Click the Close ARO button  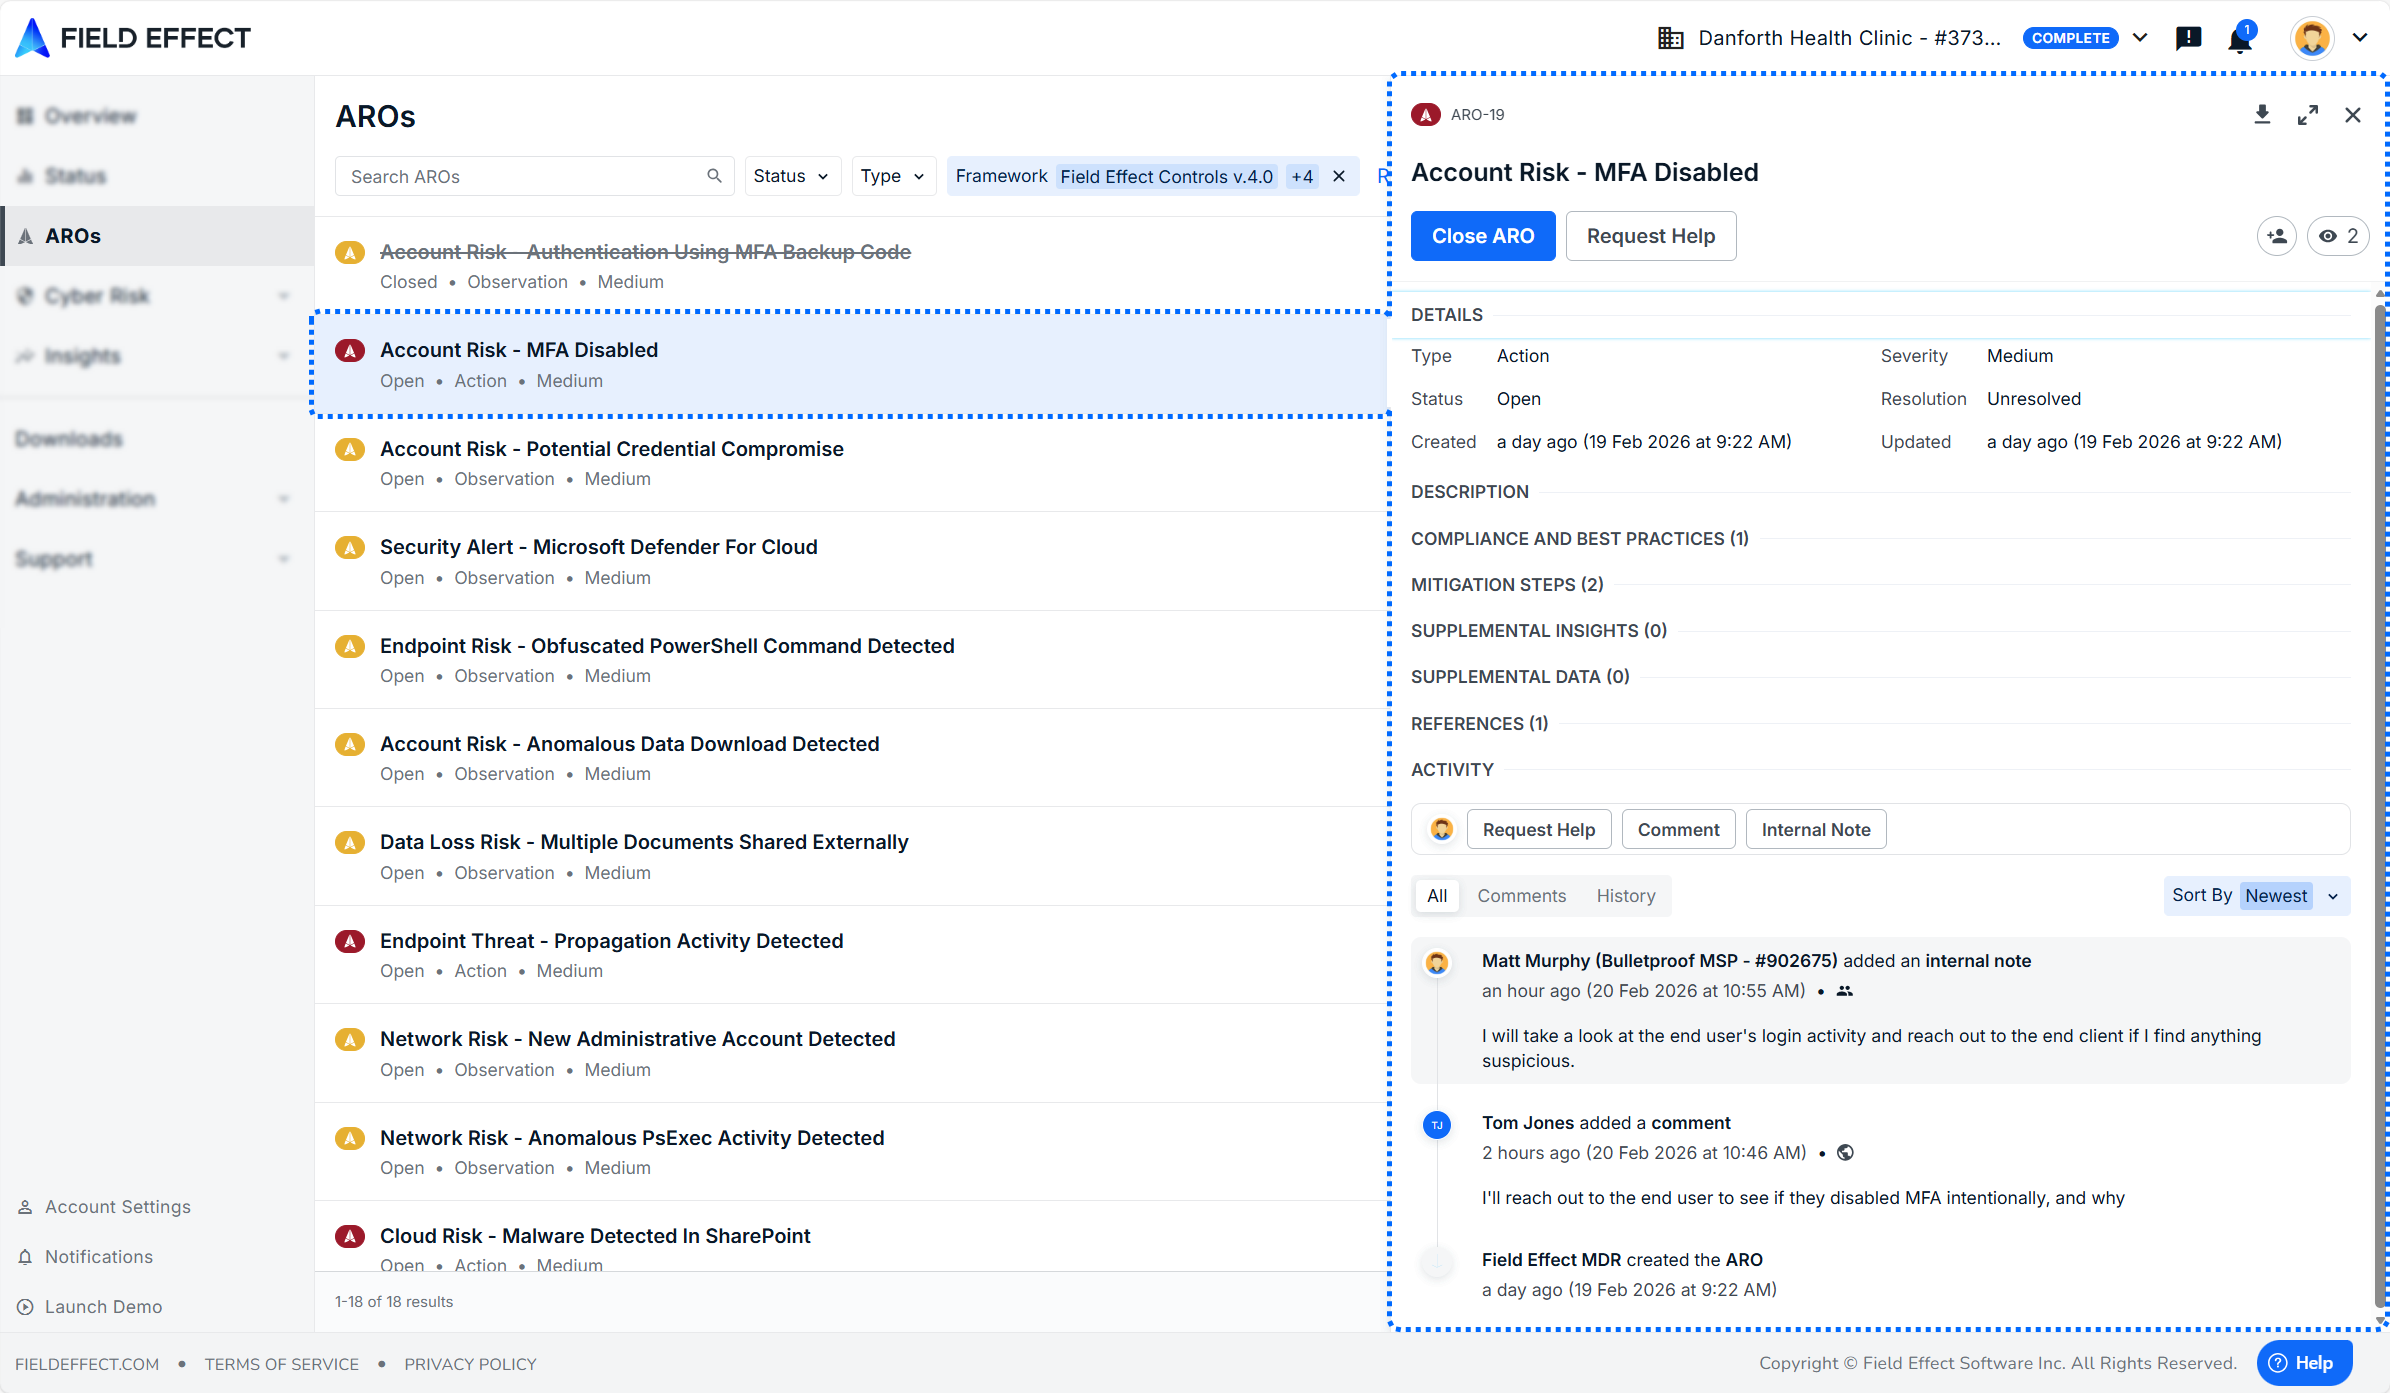(x=1482, y=236)
